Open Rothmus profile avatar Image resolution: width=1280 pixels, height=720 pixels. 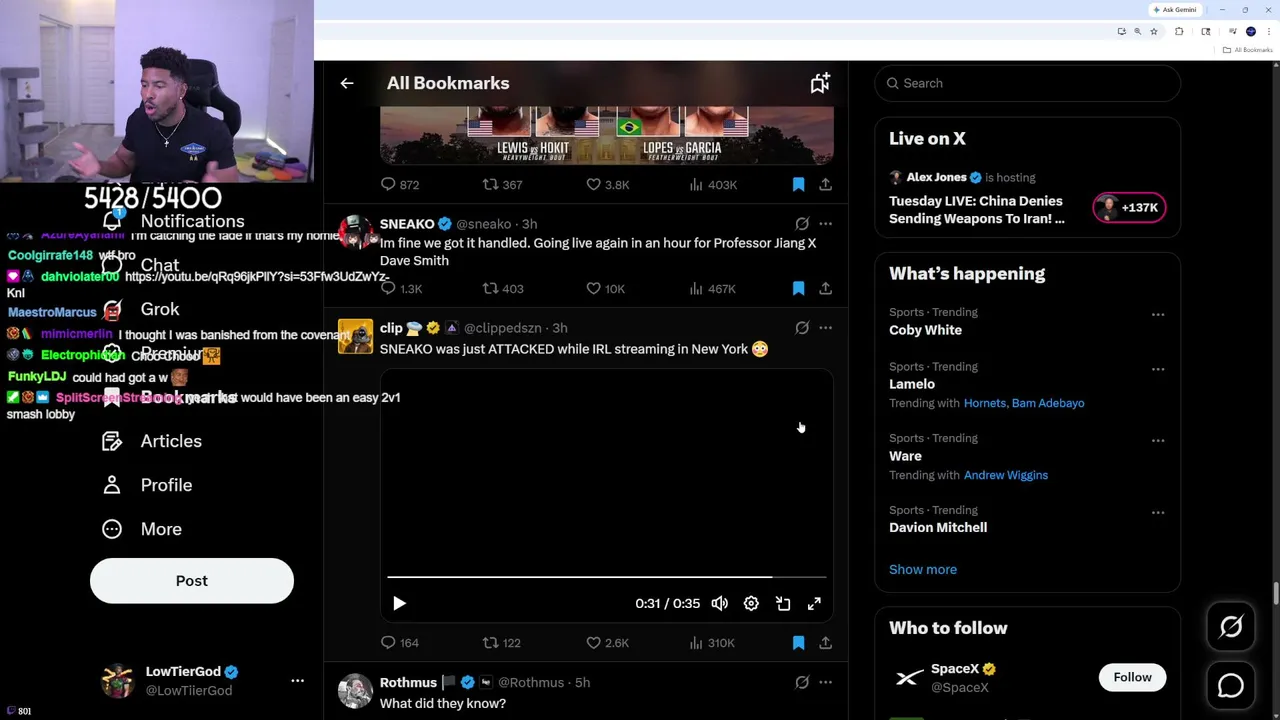pos(355,691)
